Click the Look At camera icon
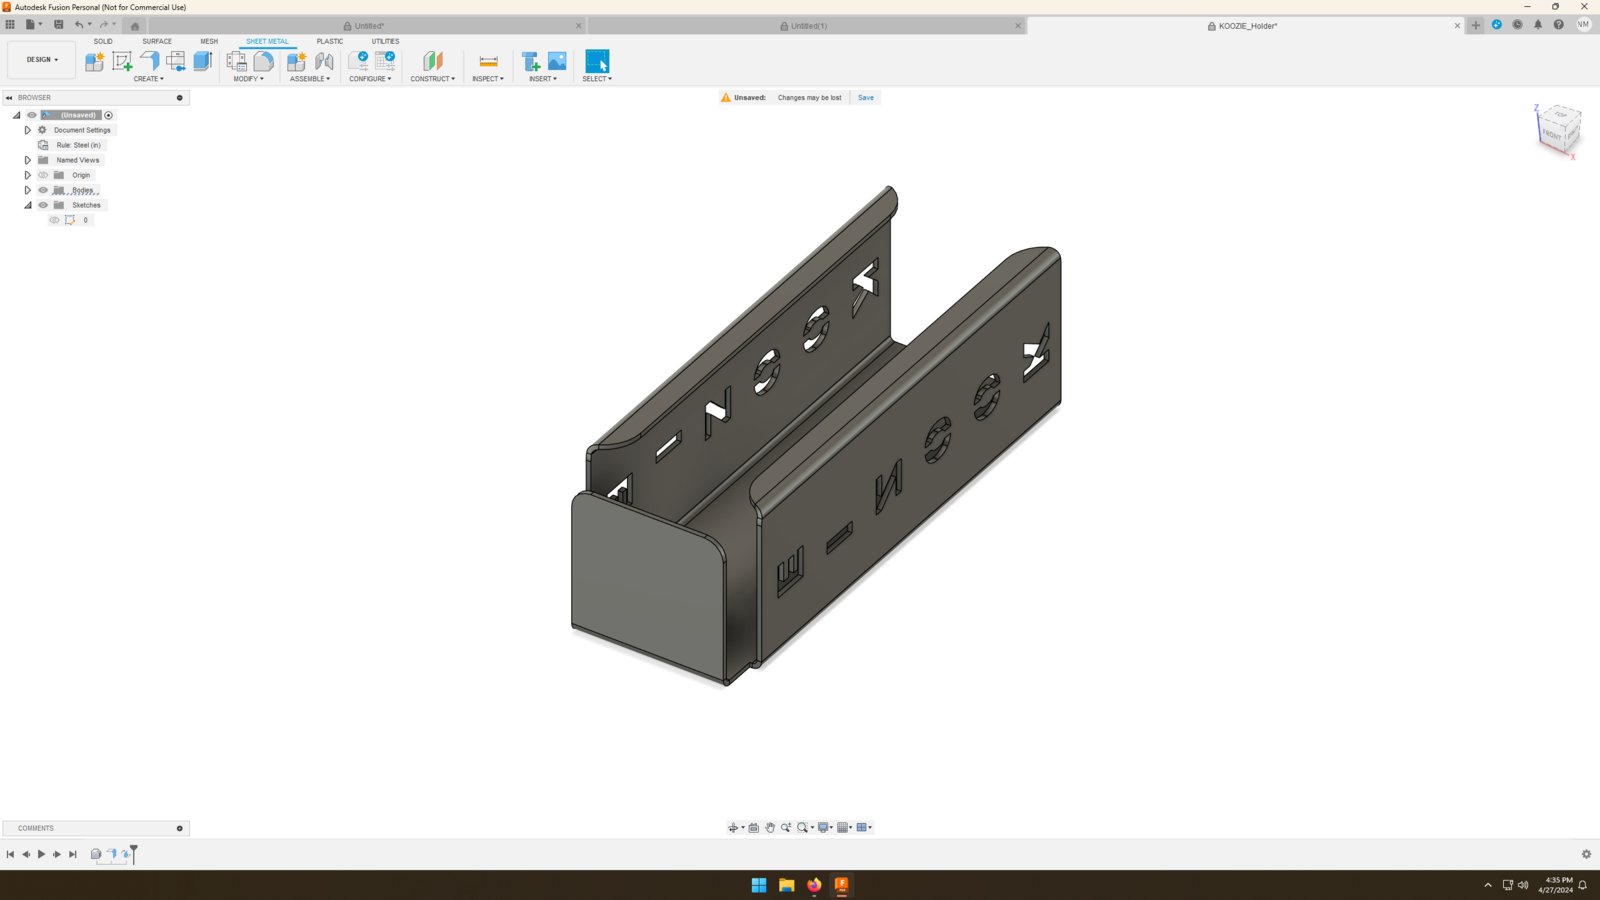Screen dimensions: 1600x900 [x=754, y=827]
